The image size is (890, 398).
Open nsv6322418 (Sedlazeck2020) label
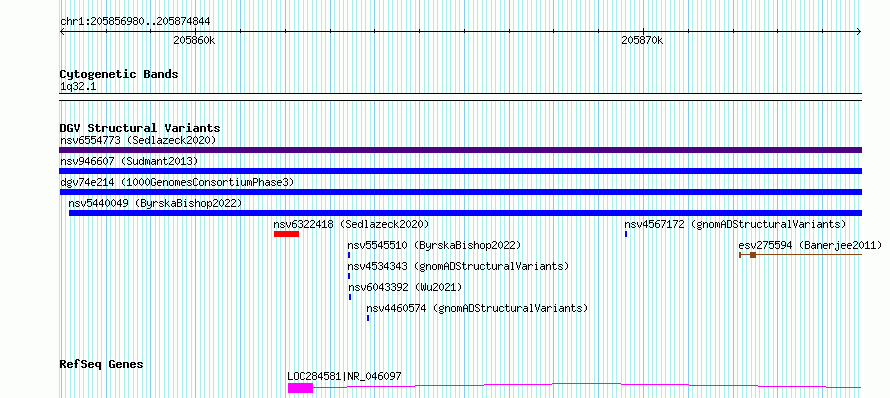[351, 224]
